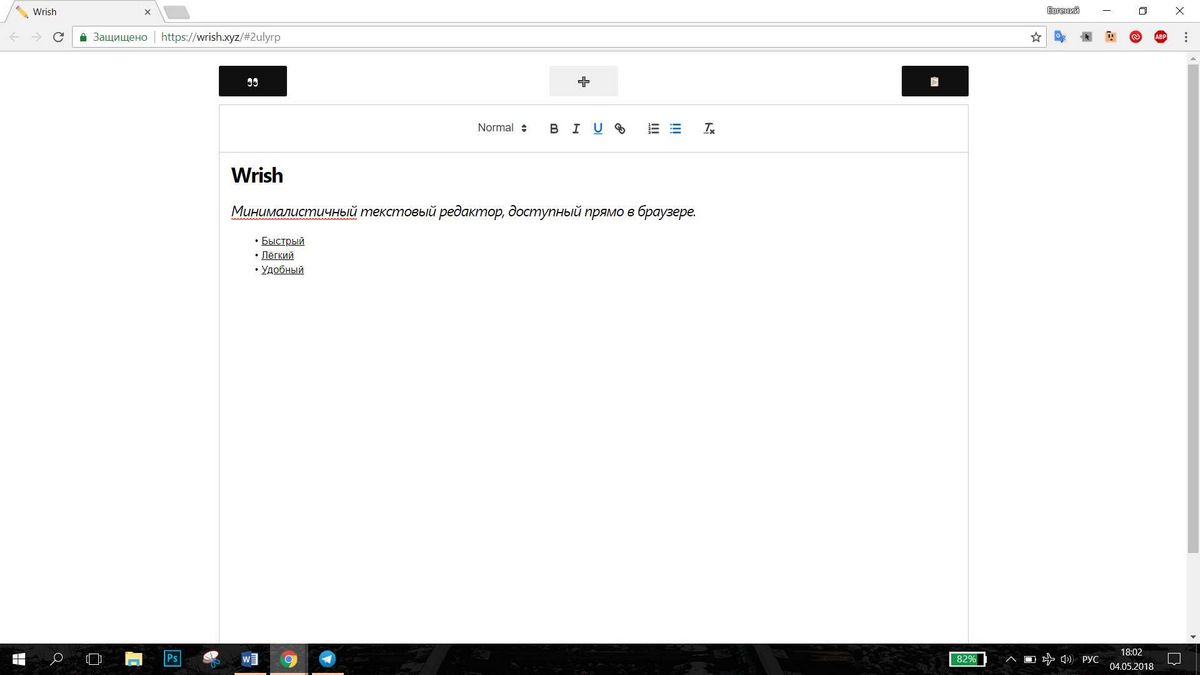The width and height of the screenshot is (1200, 675).
Task: Click the black clipboard copy button
Action: [x=935, y=81]
